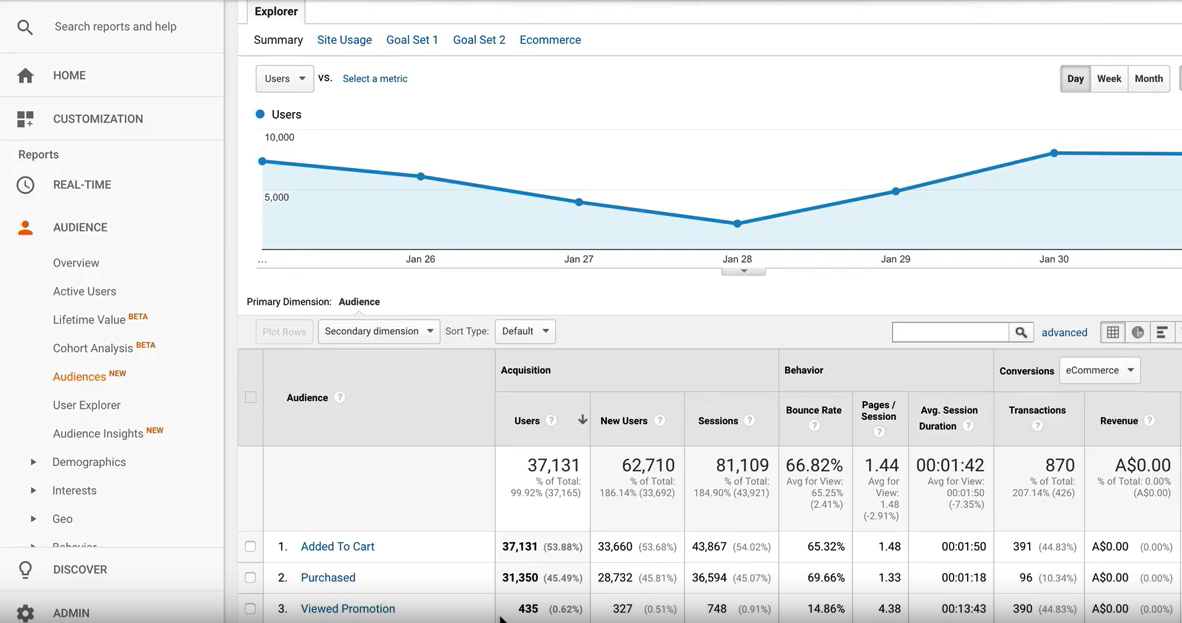Select the Week chart granularity

(x=1109, y=78)
